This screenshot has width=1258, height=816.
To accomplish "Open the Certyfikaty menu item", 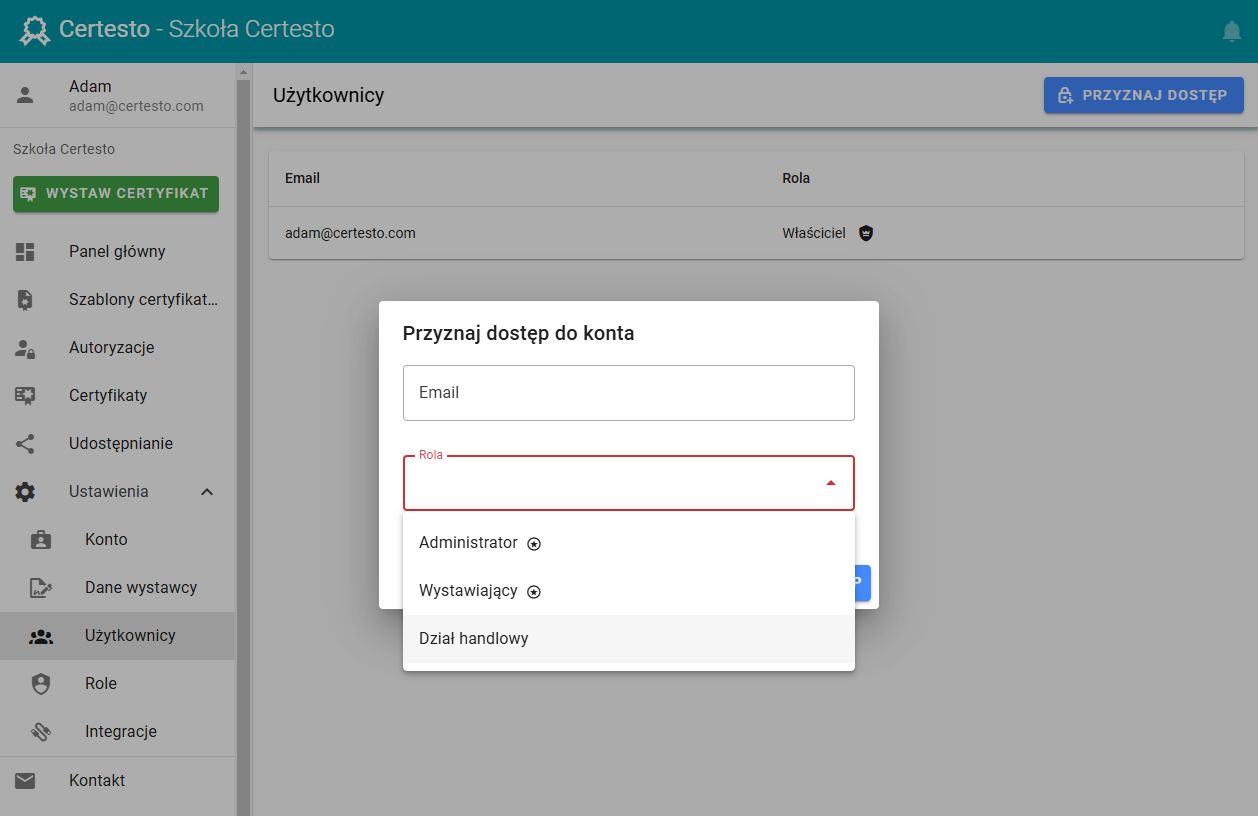I will click(x=118, y=396).
